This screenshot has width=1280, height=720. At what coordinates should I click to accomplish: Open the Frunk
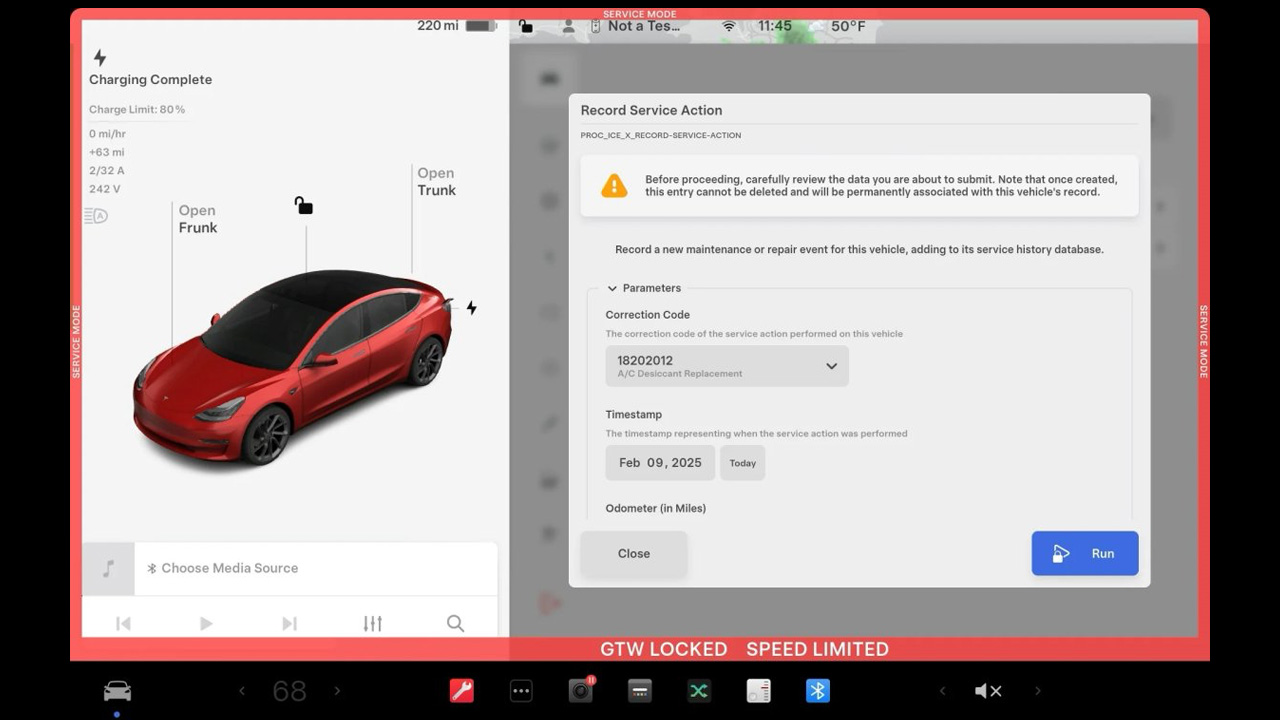pos(198,219)
